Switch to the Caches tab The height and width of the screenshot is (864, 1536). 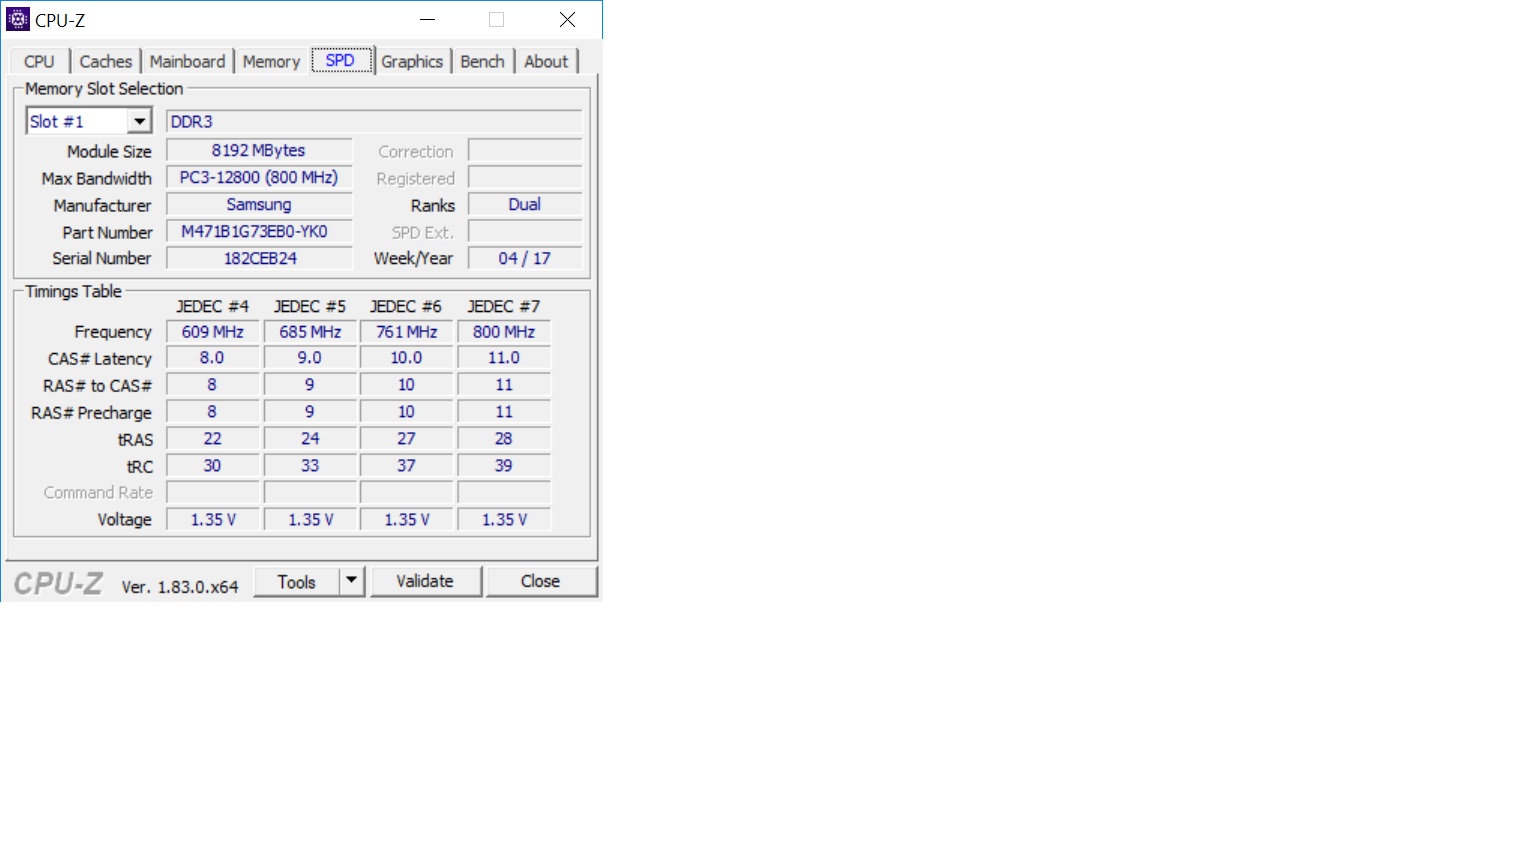click(x=105, y=62)
